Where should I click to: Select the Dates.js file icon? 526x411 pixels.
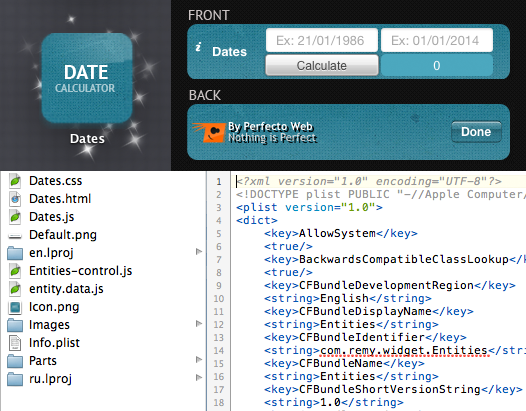(x=15, y=217)
